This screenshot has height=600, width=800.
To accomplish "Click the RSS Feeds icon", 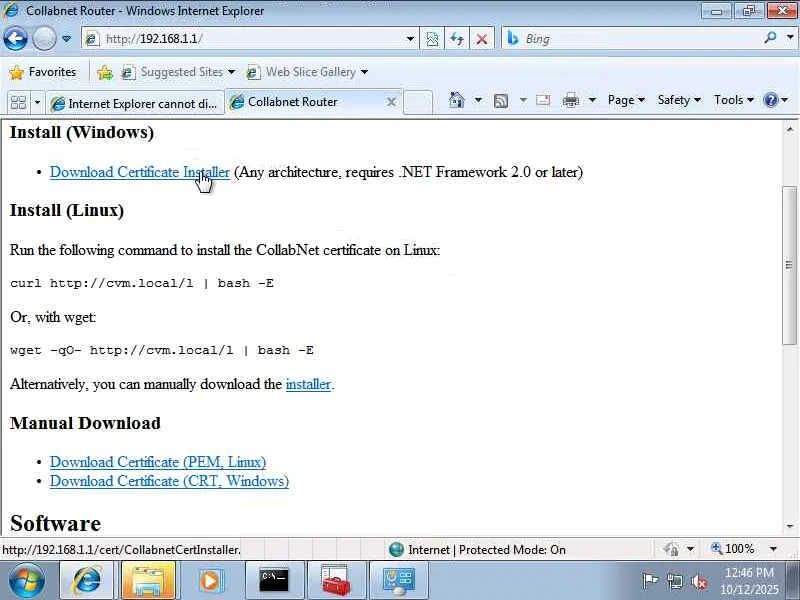I will pos(501,101).
